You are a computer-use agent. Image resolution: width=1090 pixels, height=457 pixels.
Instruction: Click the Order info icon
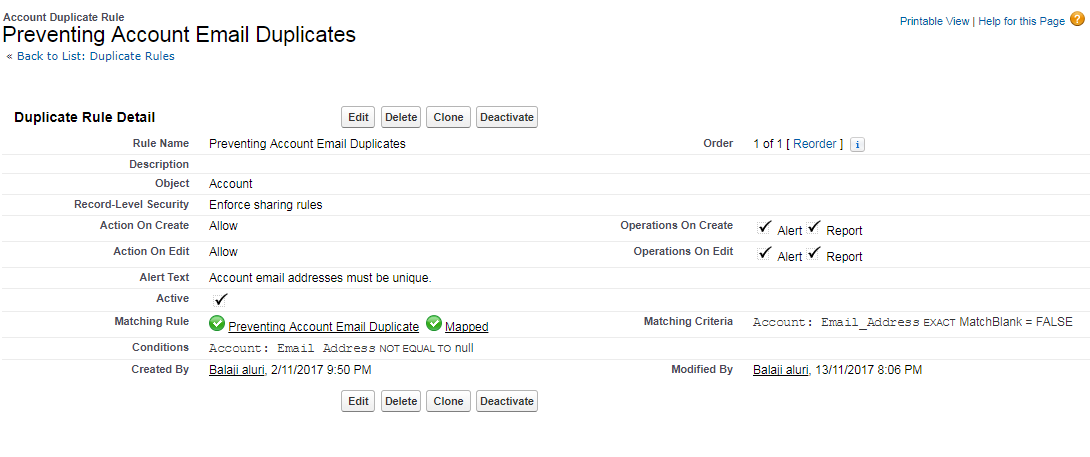857,144
